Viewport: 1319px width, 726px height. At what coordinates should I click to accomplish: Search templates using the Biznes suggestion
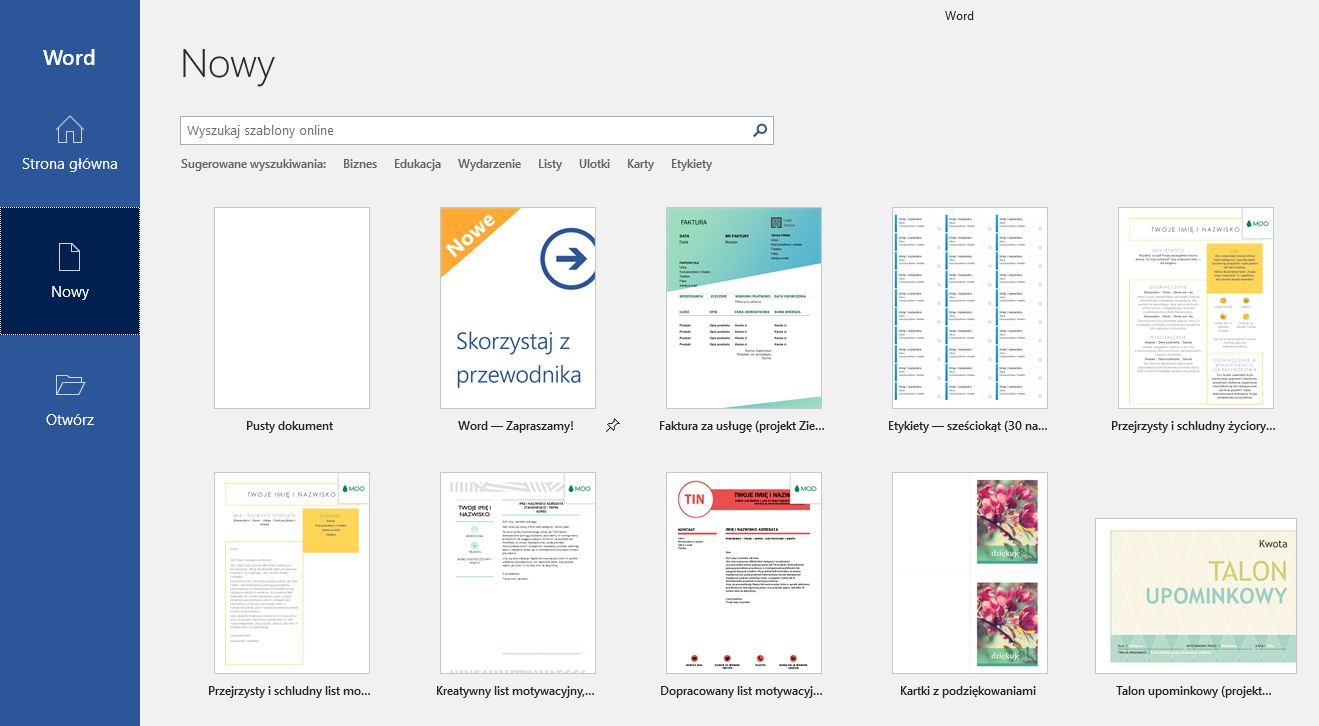(360, 163)
